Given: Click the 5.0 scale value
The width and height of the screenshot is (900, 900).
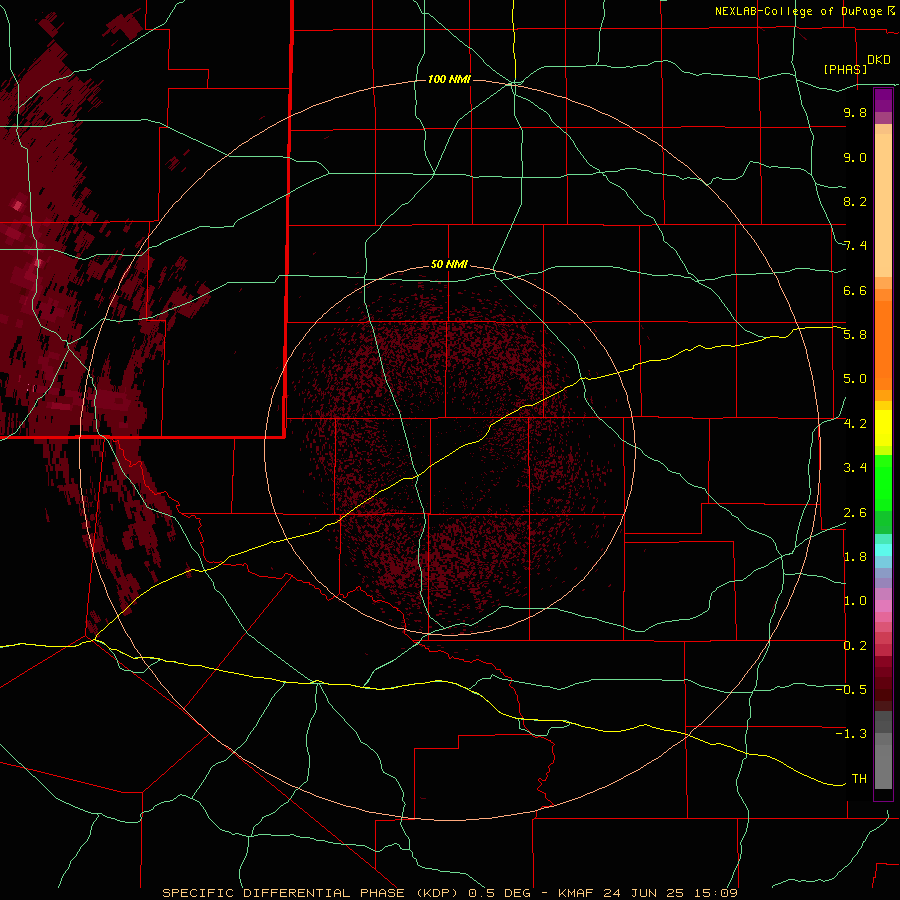Looking at the screenshot, I should 855,379.
